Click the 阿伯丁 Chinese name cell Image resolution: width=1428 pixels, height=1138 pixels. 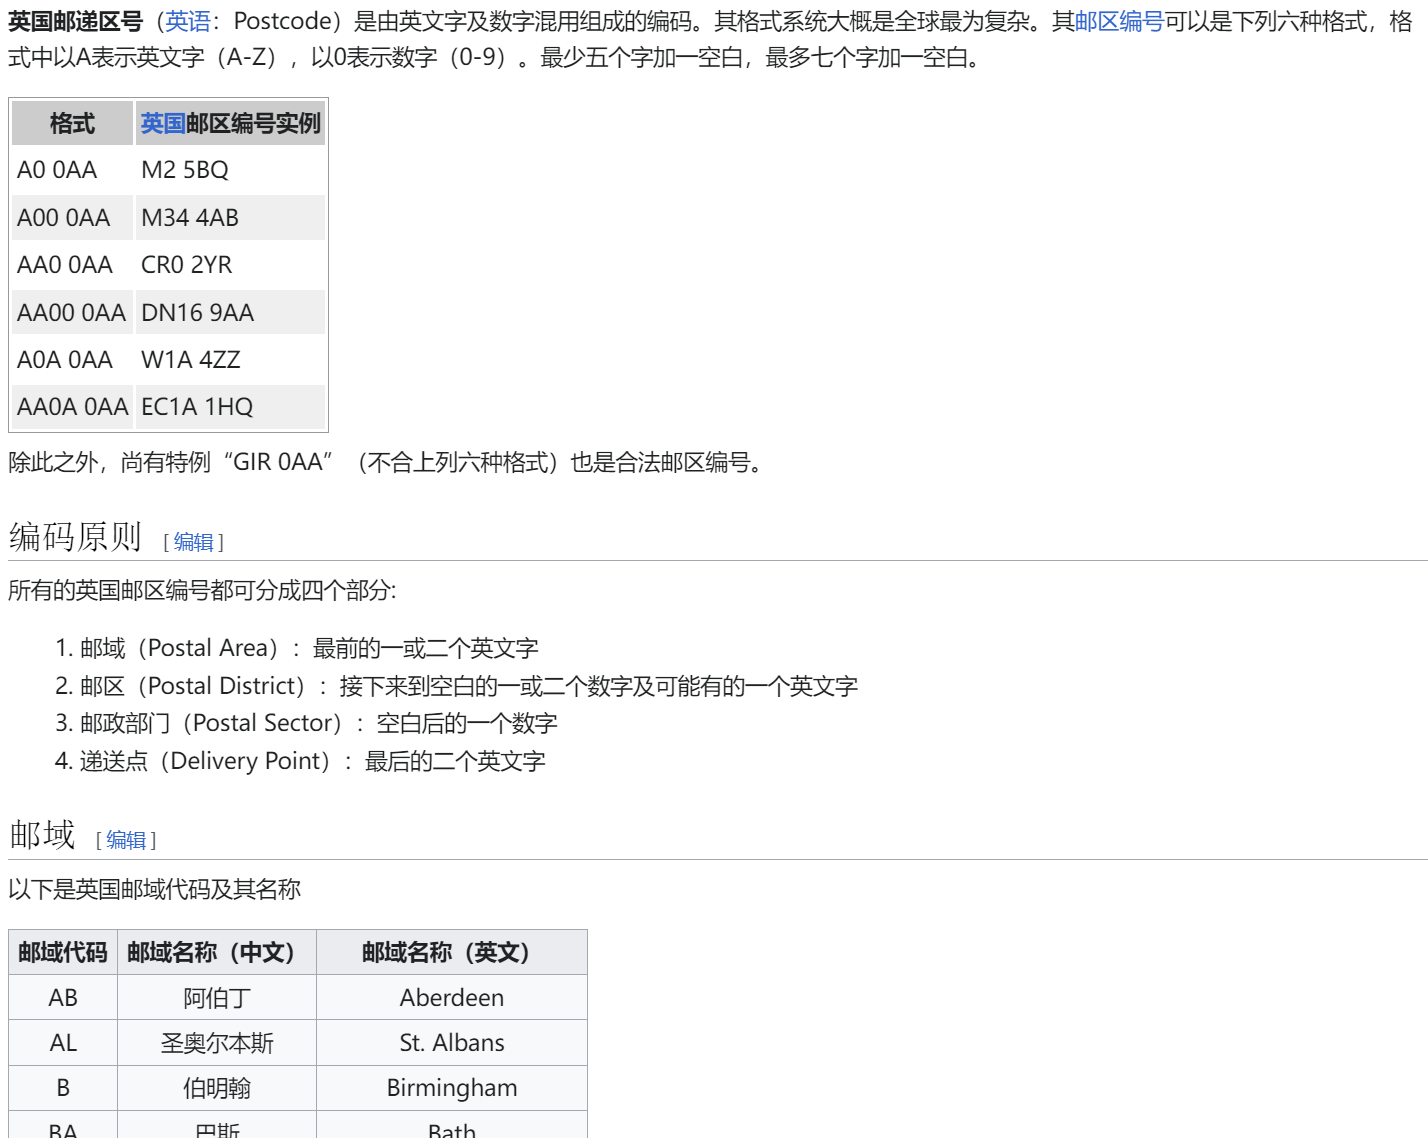(x=217, y=997)
